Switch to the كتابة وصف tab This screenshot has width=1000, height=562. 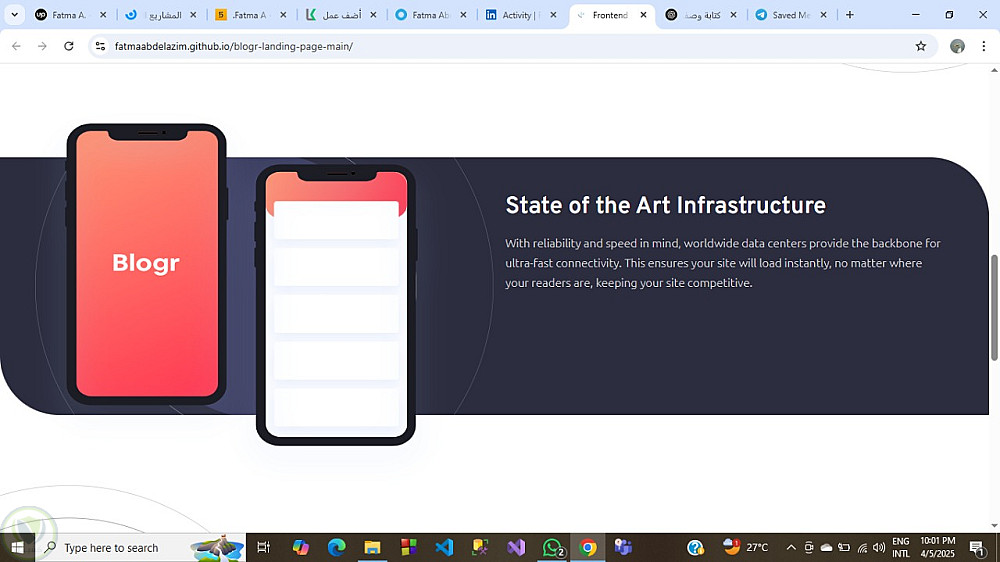pyautogui.click(x=700, y=15)
